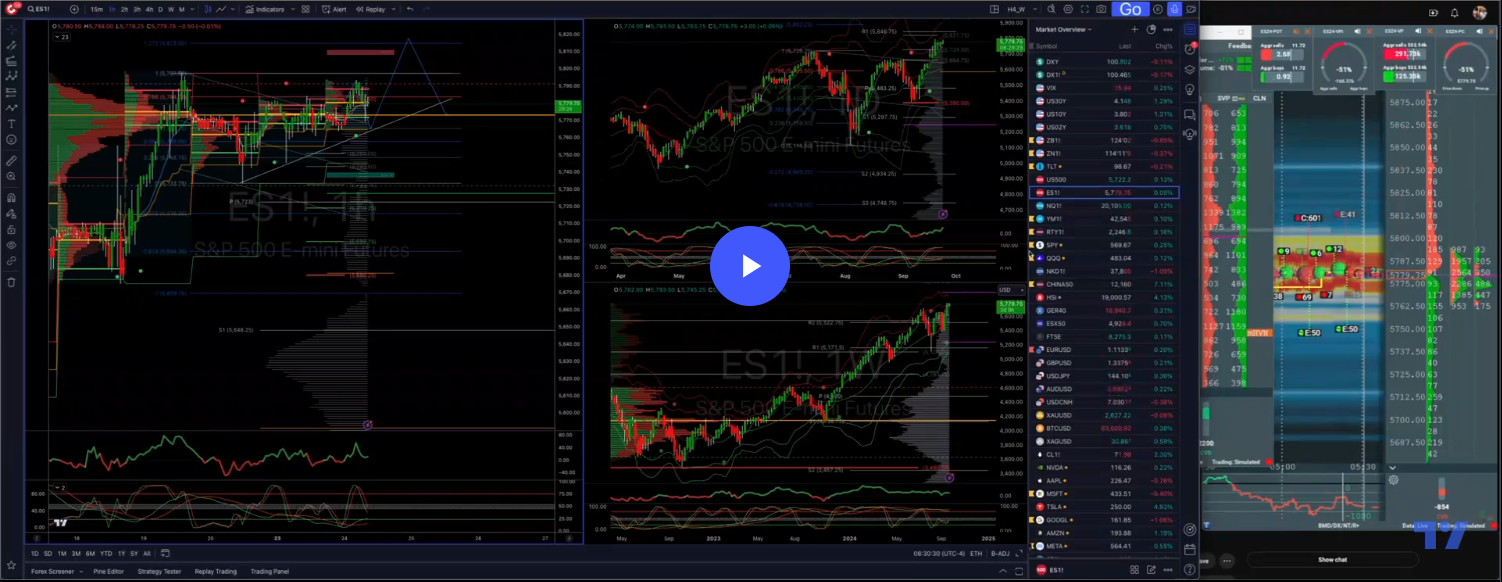Set chart range to All

pyautogui.click(x=147, y=554)
